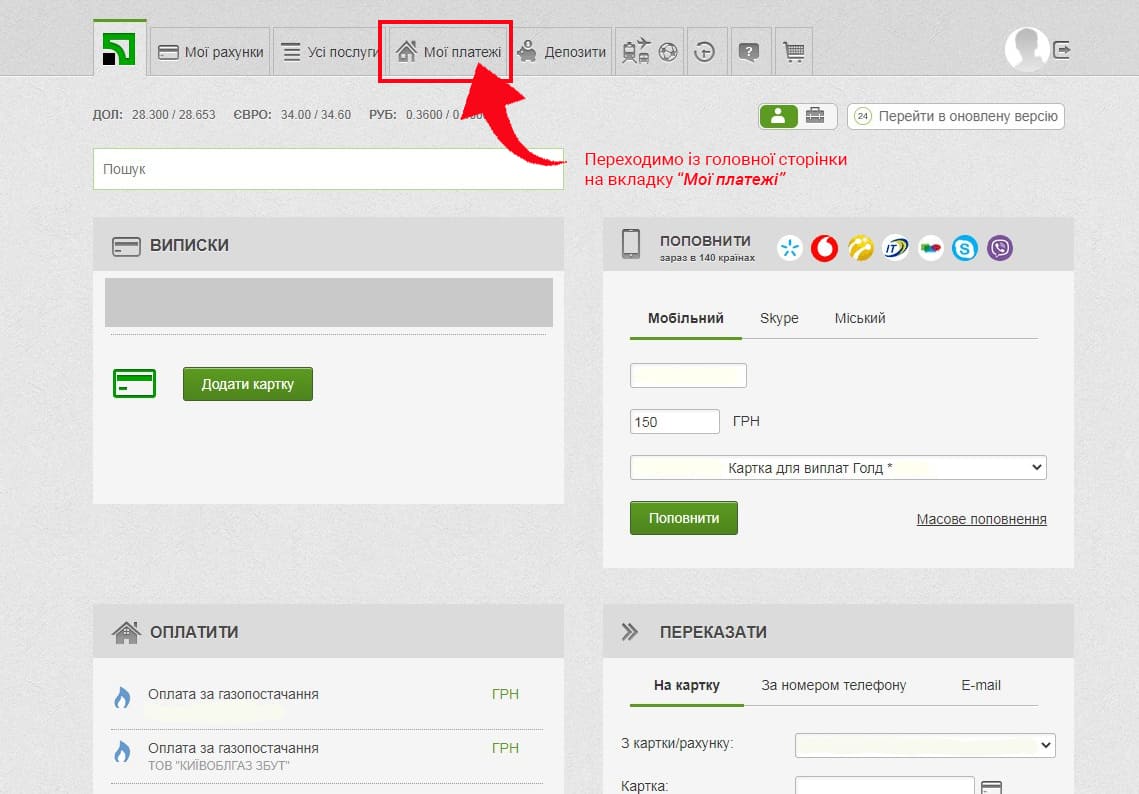Switch to business briefcase mode toggle
This screenshot has width=1139, height=794.
[x=815, y=116]
